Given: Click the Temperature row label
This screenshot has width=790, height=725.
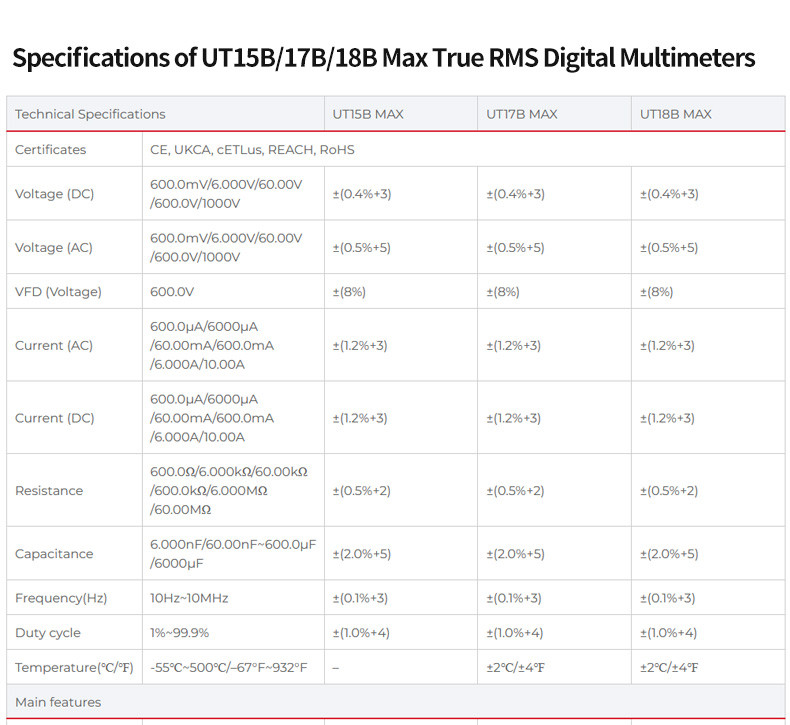Looking at the screenshot, I should click(x=74, y=668).
